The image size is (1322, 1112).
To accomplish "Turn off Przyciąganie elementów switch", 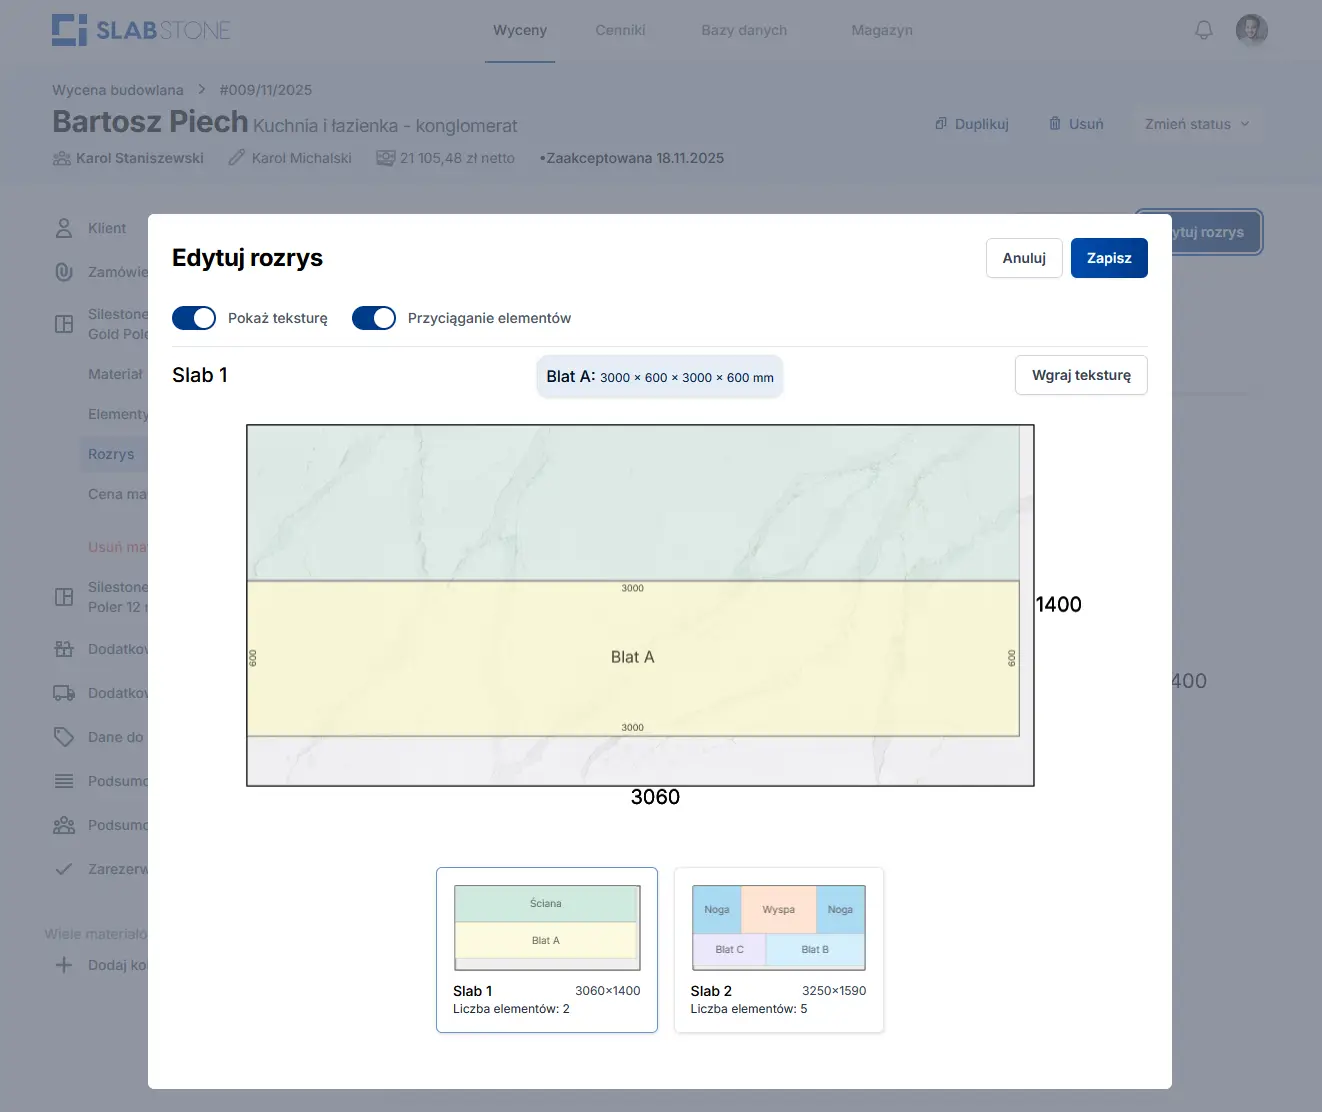I will pyautogui.click(x=374, y=318).
